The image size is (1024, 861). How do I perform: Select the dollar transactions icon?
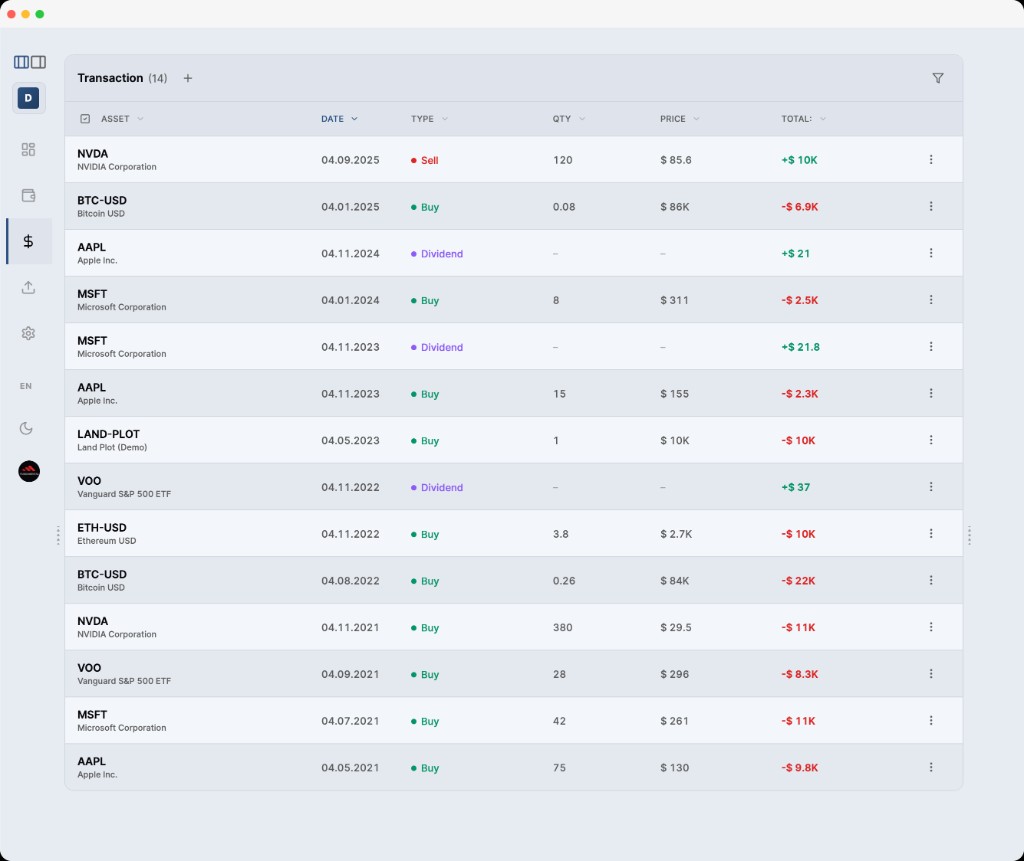[x=28, y=241]
